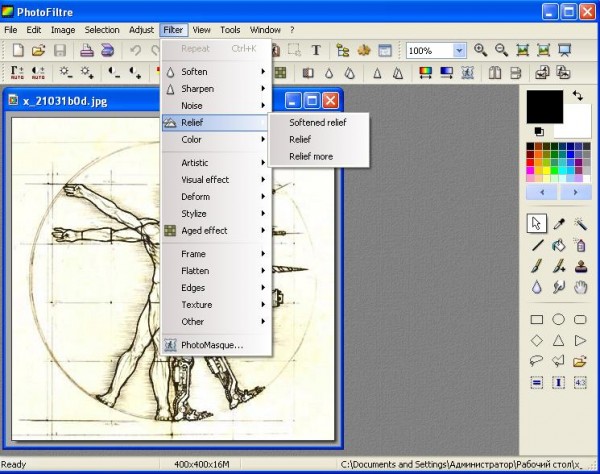The image size is (600, 474).
Task: Click Auto levels icon
Action: point(17,72)
